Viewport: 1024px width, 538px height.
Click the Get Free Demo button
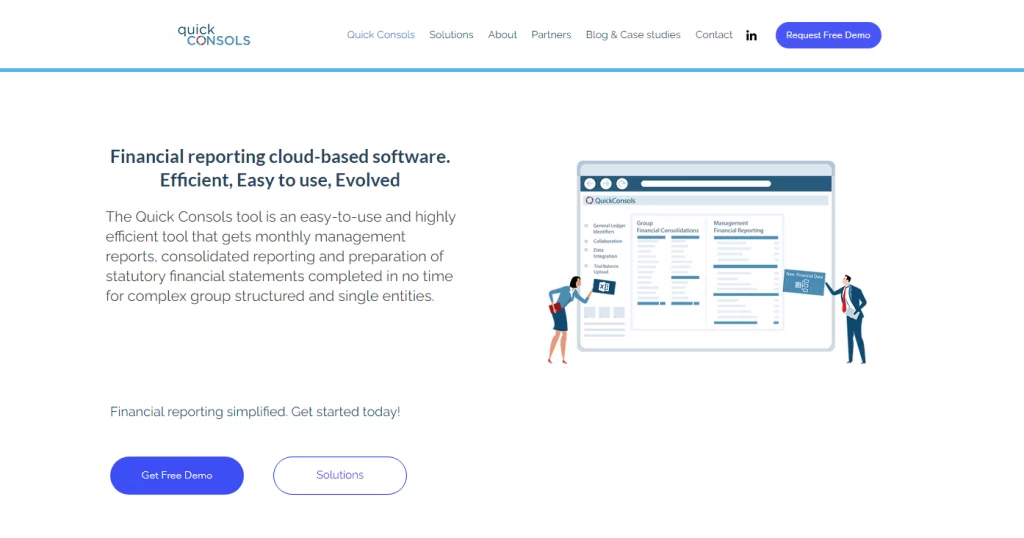[177, 475]
